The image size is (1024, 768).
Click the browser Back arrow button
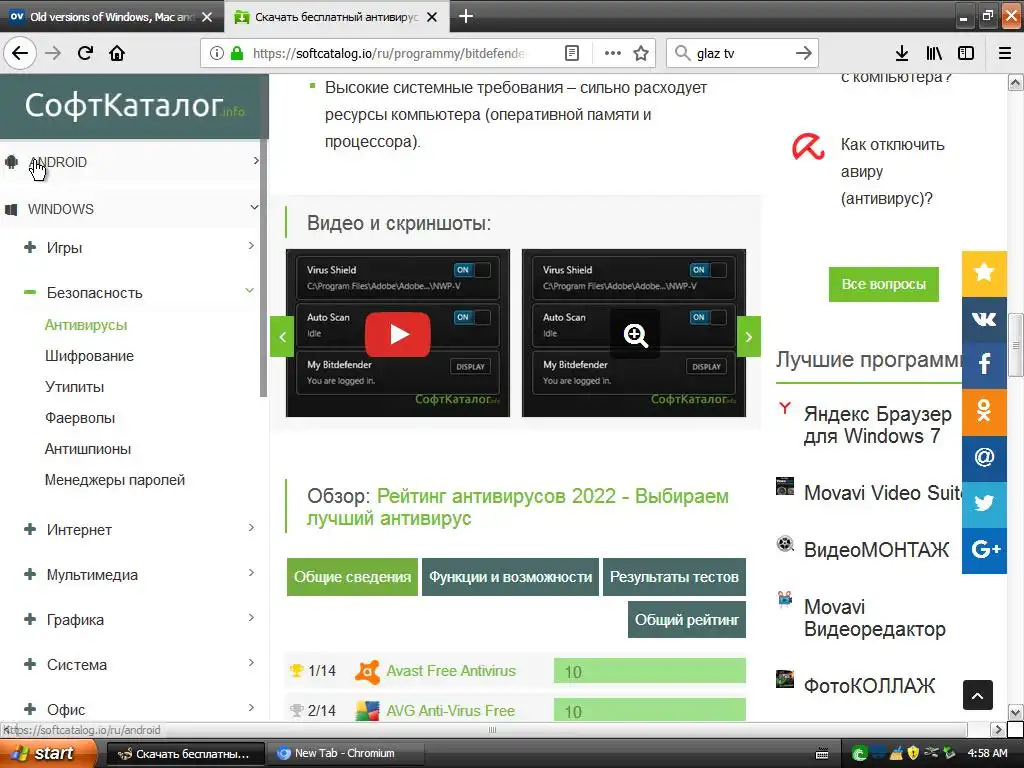click(x=20, y=53)
